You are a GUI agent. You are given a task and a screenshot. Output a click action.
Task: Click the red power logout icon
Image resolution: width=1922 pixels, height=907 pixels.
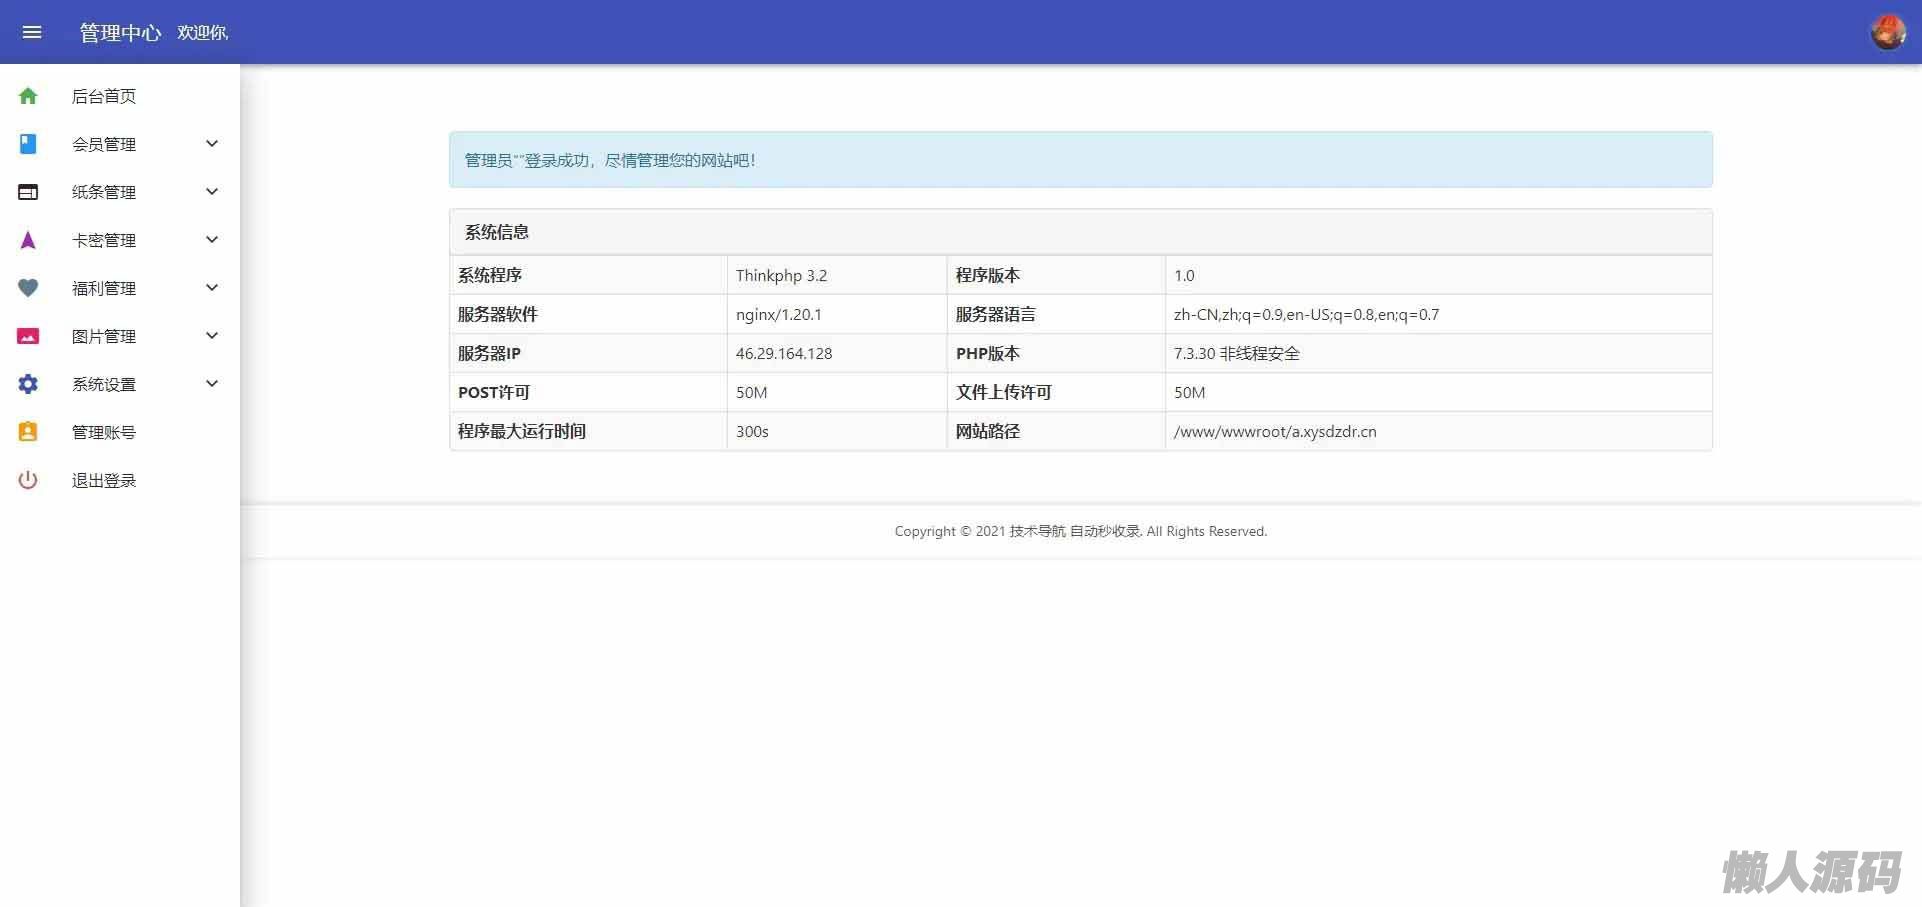(28, 480)
